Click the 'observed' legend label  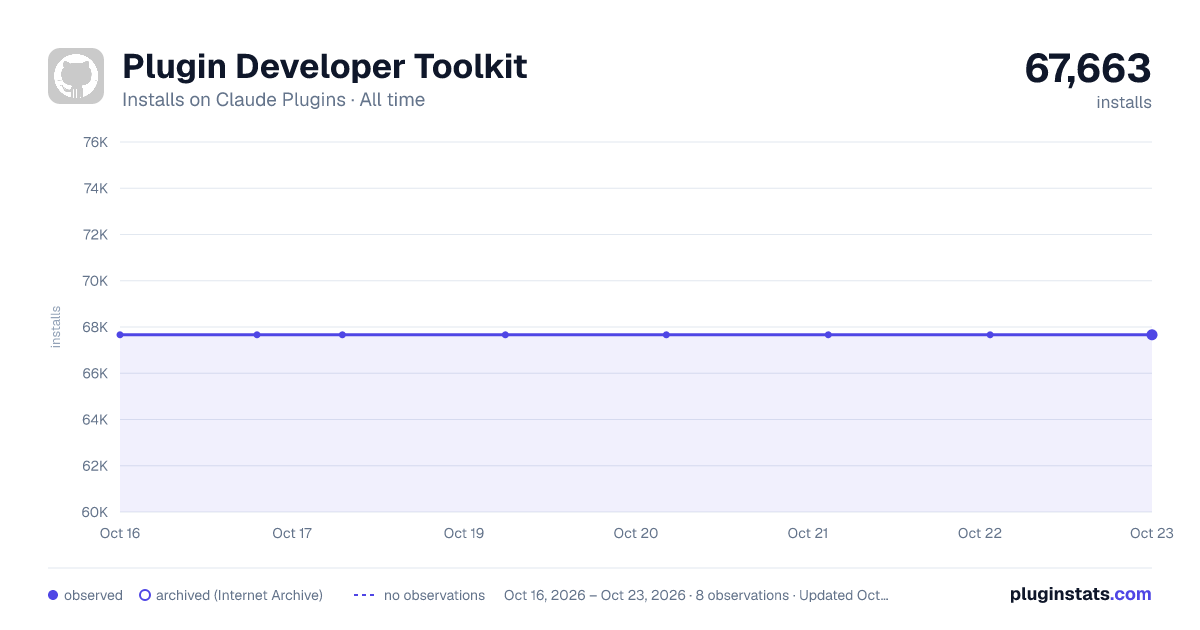tap(93, 595)
